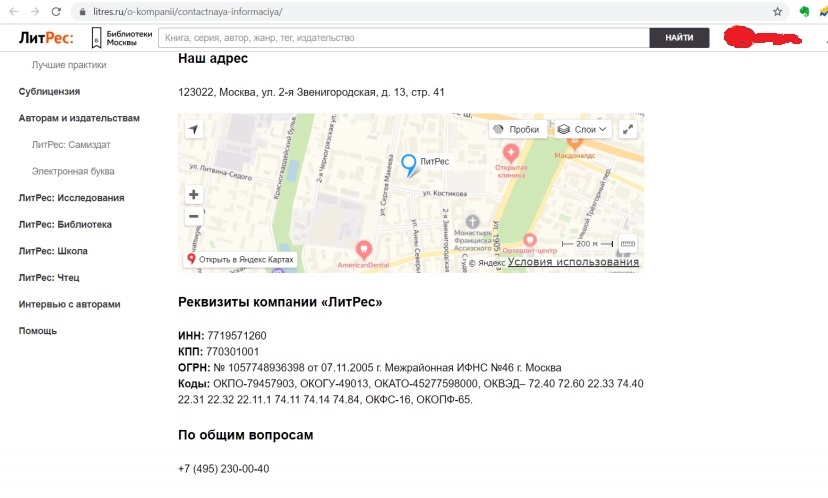Toggle Пробки traffic layer on map
This screenshot has height=498, width=828.
point(518,129)
